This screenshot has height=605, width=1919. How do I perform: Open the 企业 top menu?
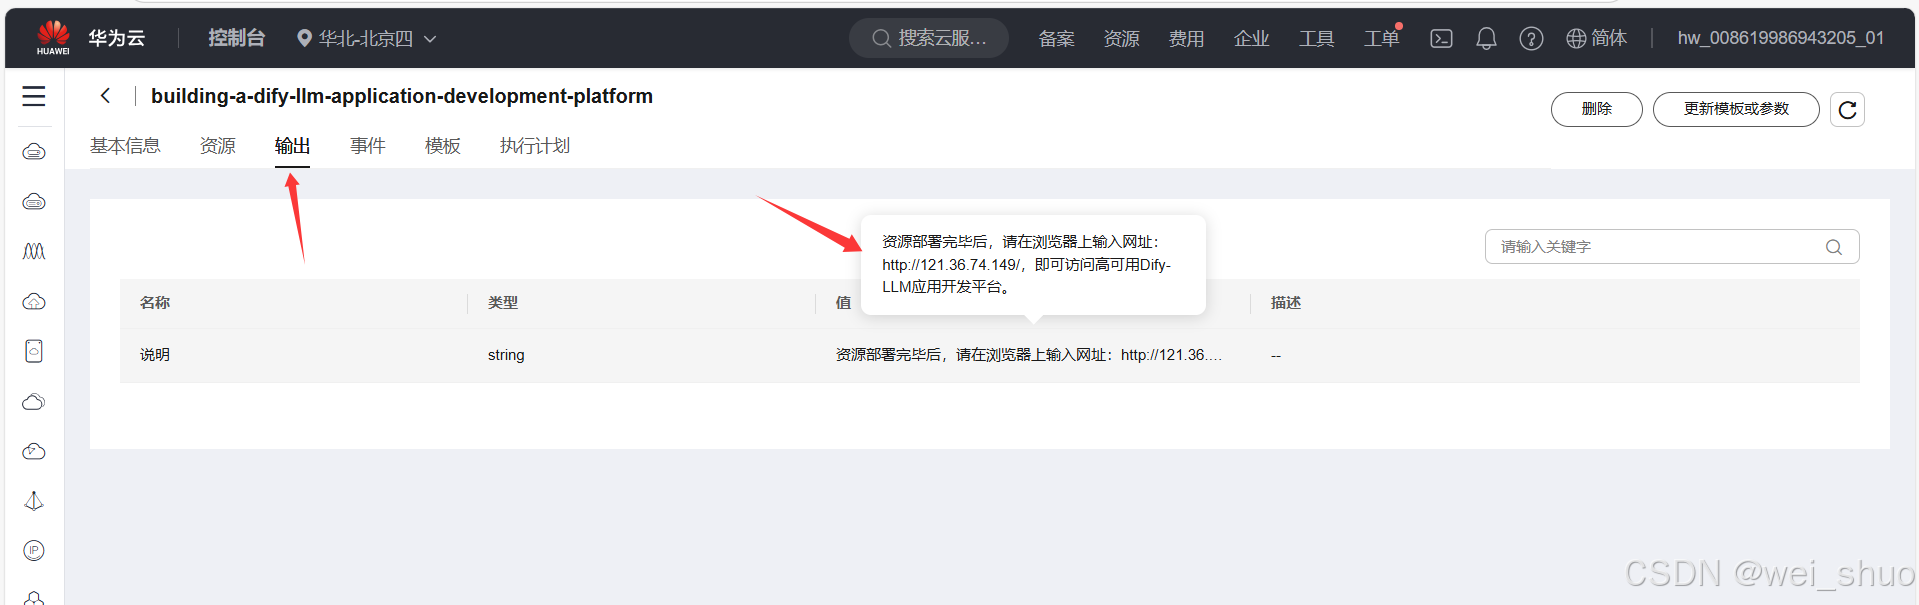(x=1251, y=38)
